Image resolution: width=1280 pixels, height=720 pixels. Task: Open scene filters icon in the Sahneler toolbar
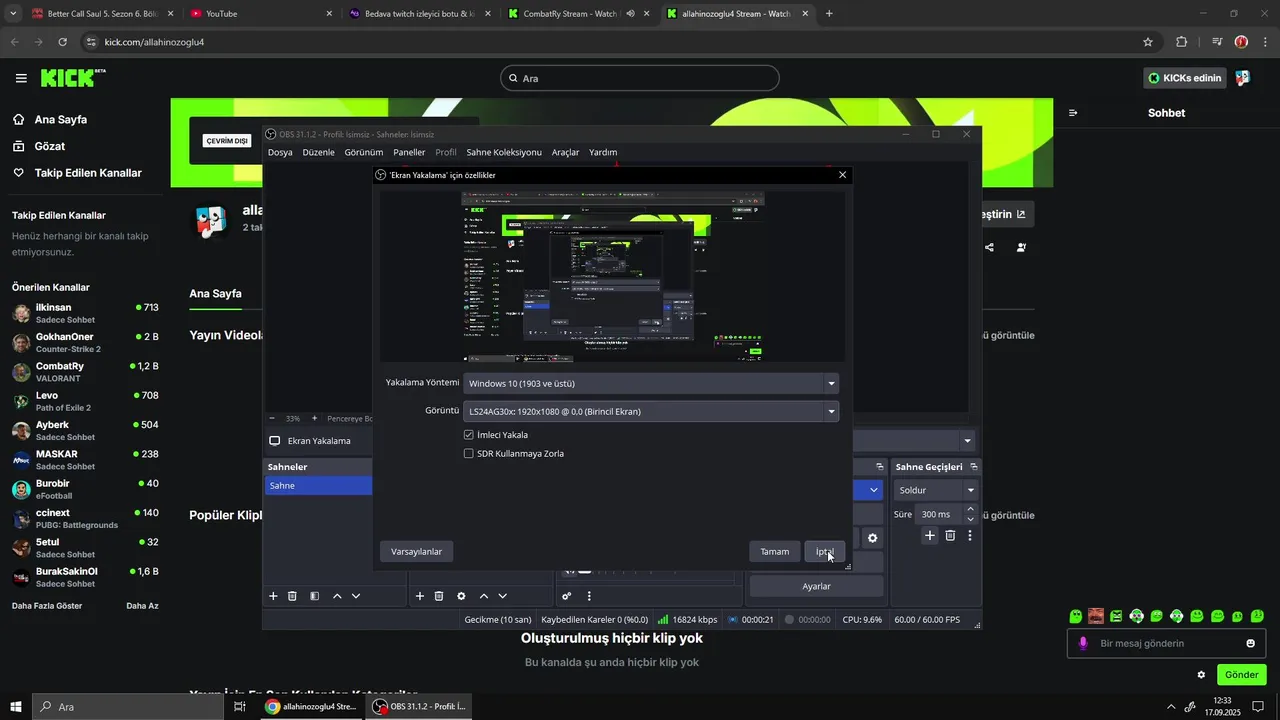click(314, 596)
